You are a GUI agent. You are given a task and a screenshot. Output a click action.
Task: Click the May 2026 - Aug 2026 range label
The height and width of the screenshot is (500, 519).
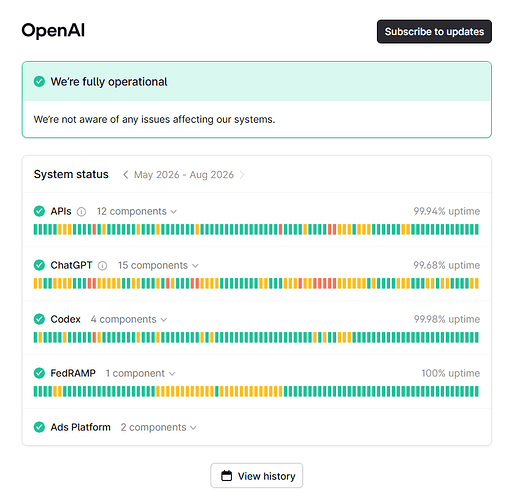point(184,175)
